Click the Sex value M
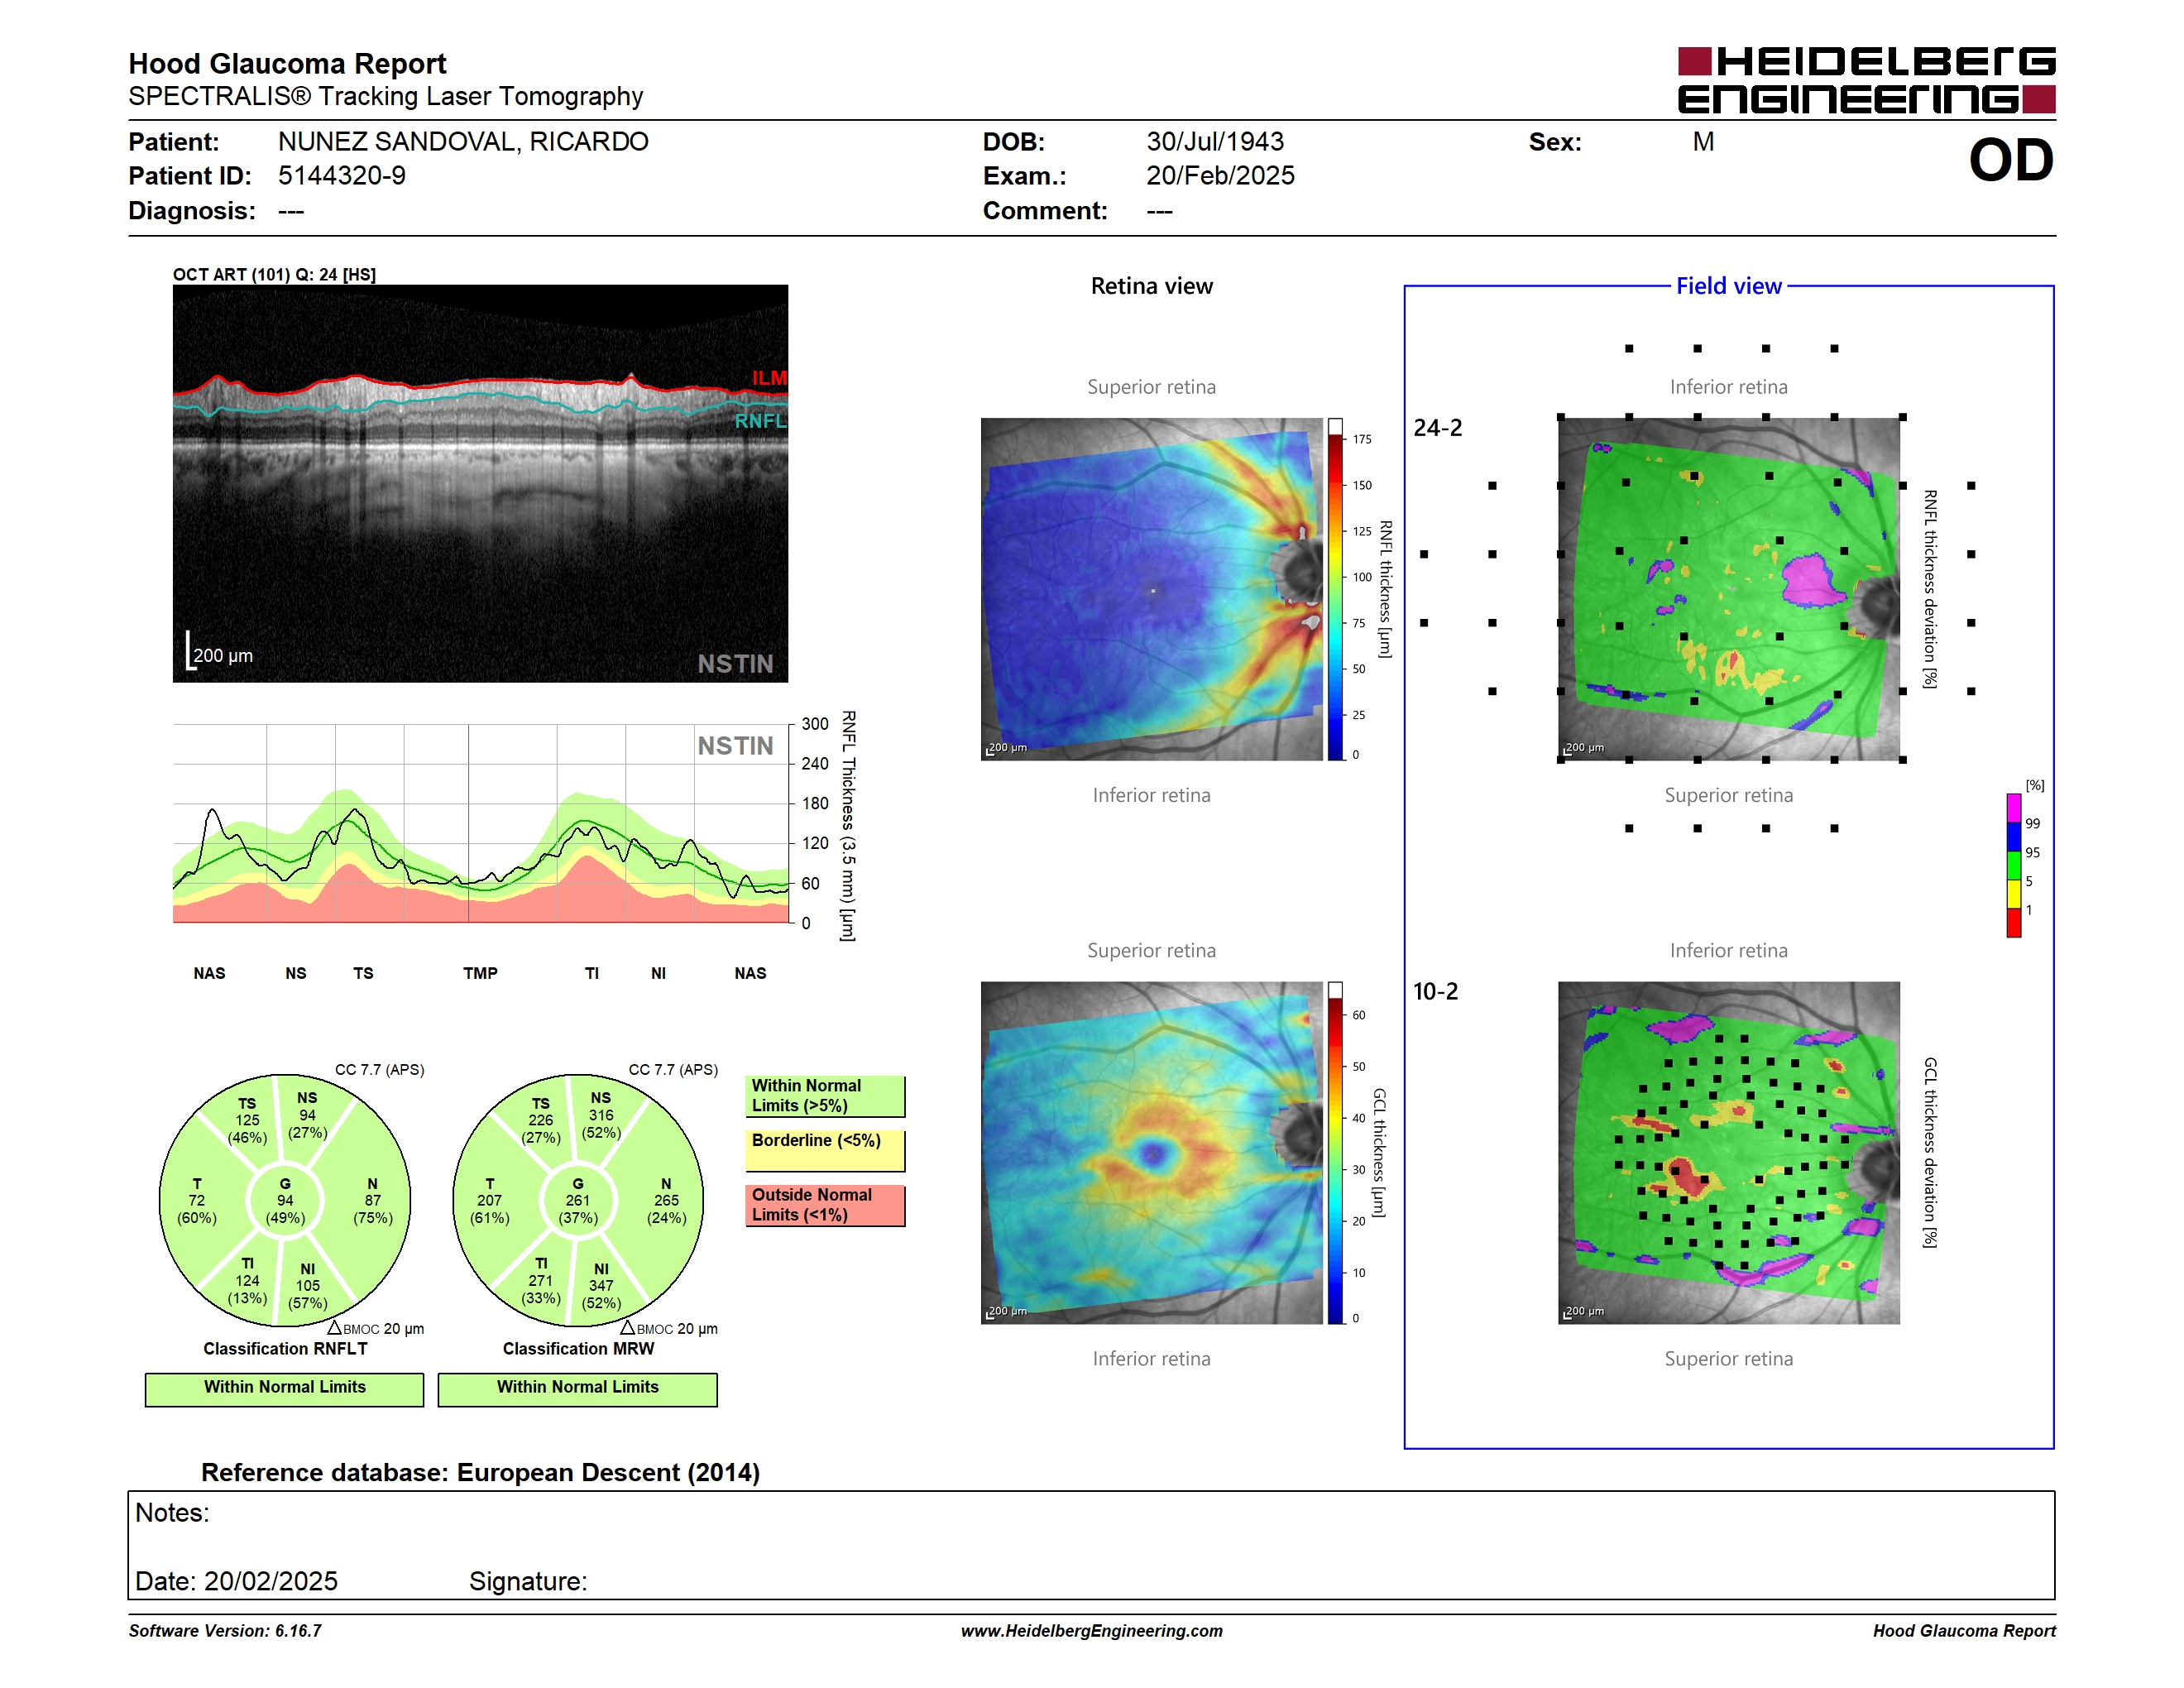 pyautogui.click(x=1703, y=142)
